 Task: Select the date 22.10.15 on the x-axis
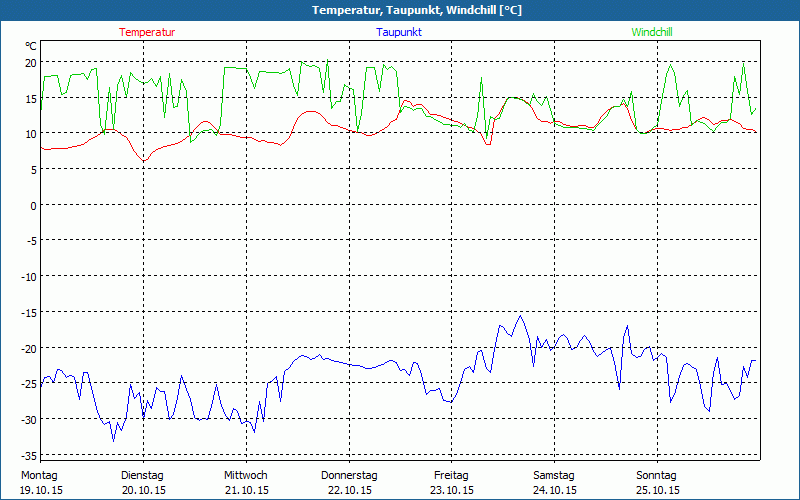(x=349, y=490)
